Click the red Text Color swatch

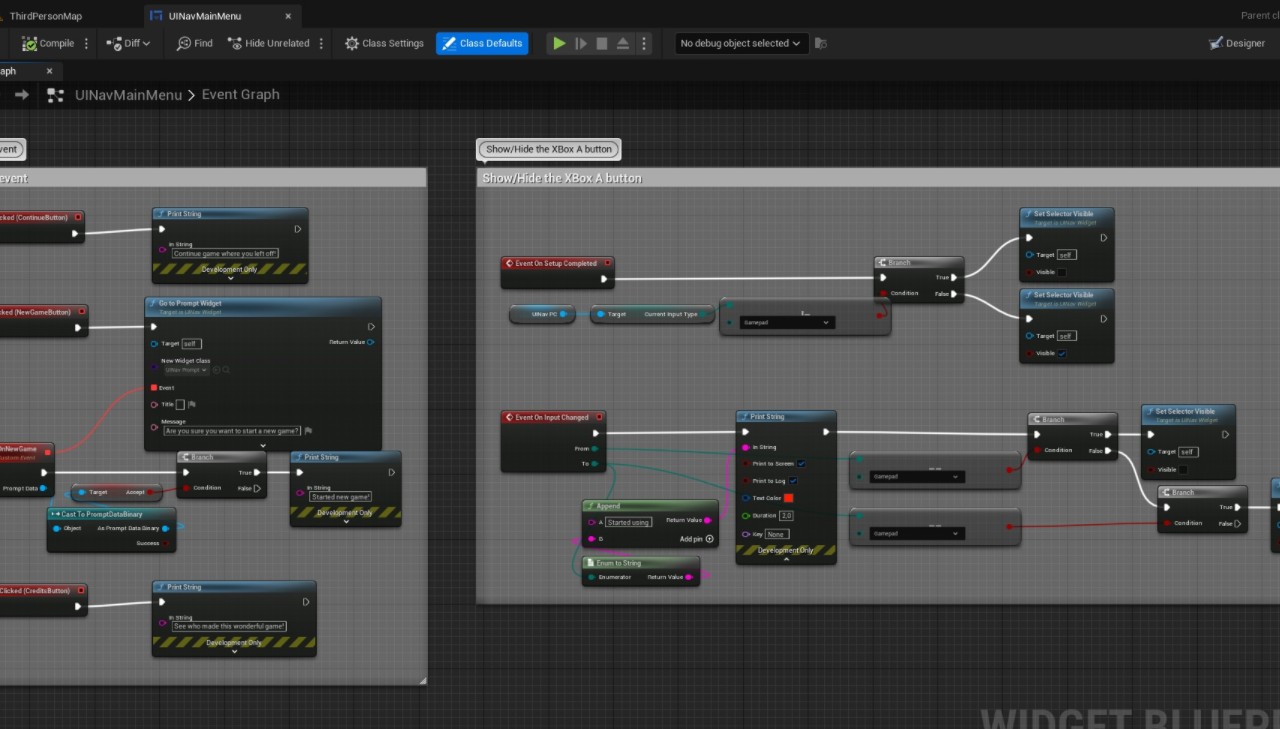(788, 498)
